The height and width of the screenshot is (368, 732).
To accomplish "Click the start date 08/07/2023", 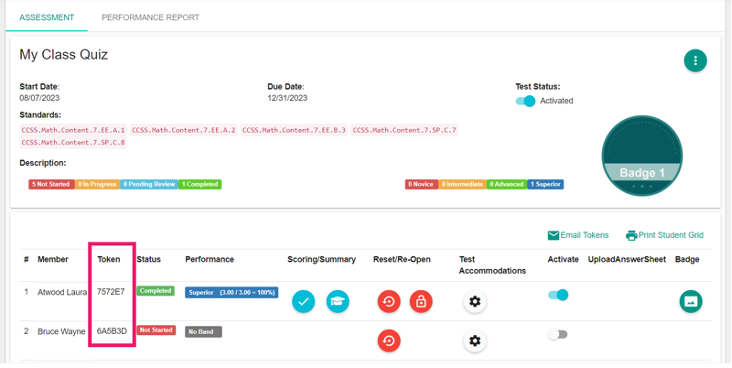I will click(x=39, y=98).
